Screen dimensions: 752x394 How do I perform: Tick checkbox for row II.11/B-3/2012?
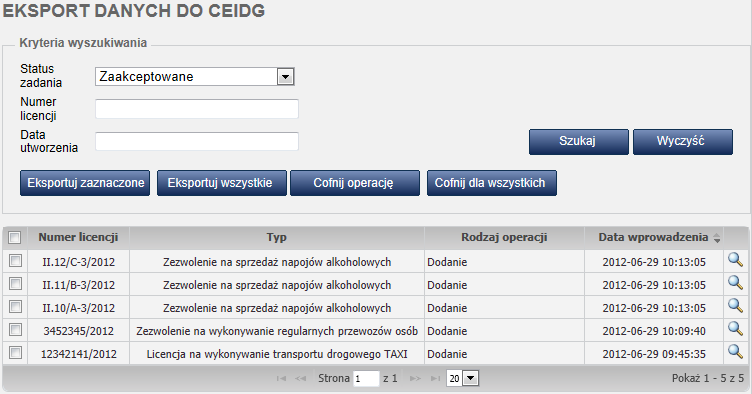tap(15, 284)
